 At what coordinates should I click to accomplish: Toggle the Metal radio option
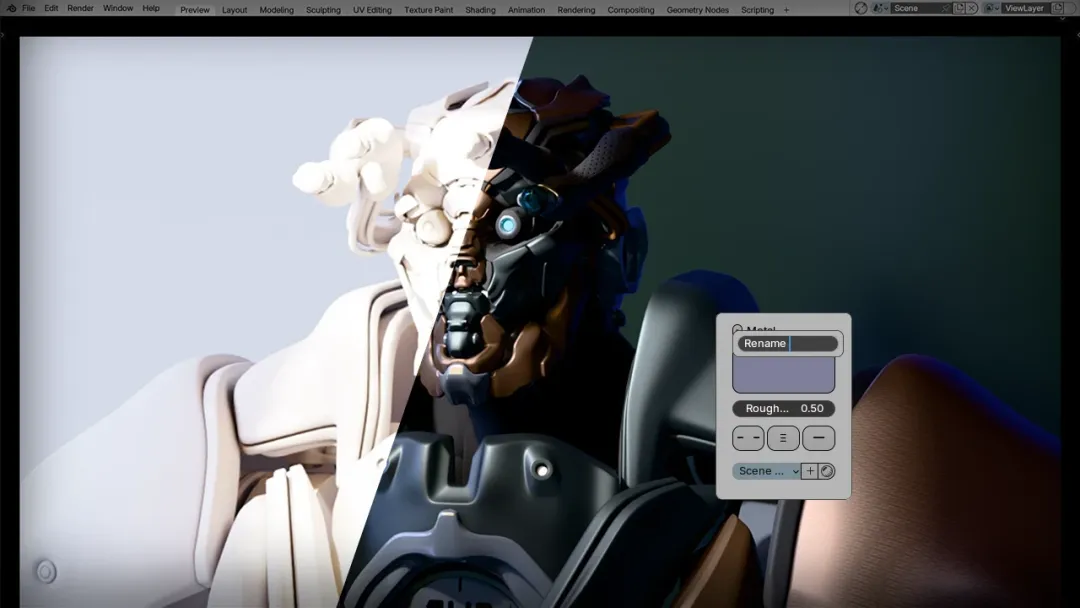coord(738,329)
